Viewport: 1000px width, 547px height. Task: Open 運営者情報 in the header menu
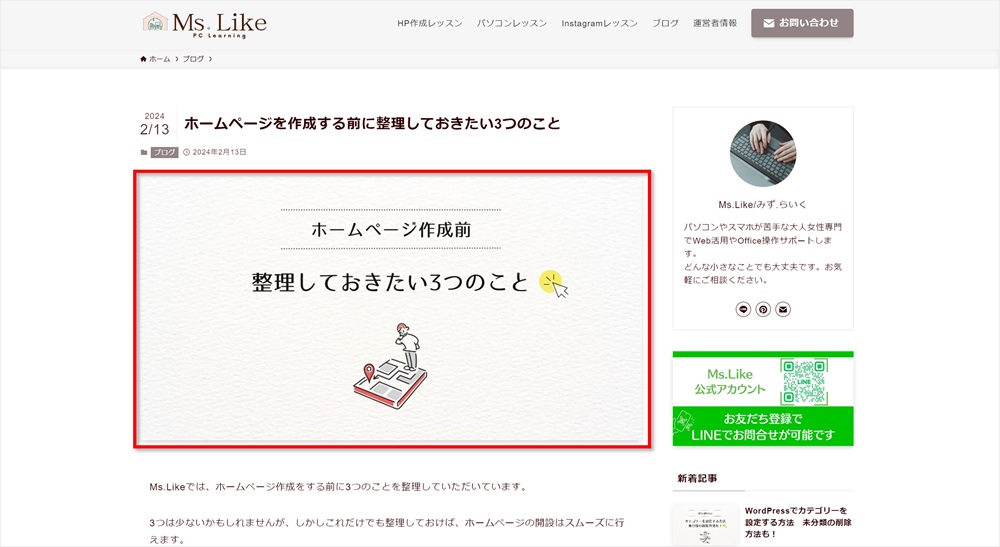pos(715,23)
